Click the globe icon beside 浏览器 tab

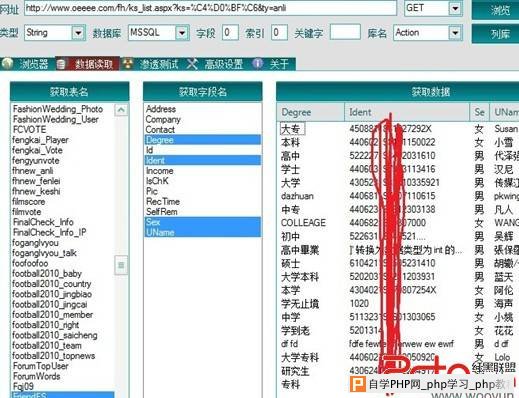(x=7, y=63)
